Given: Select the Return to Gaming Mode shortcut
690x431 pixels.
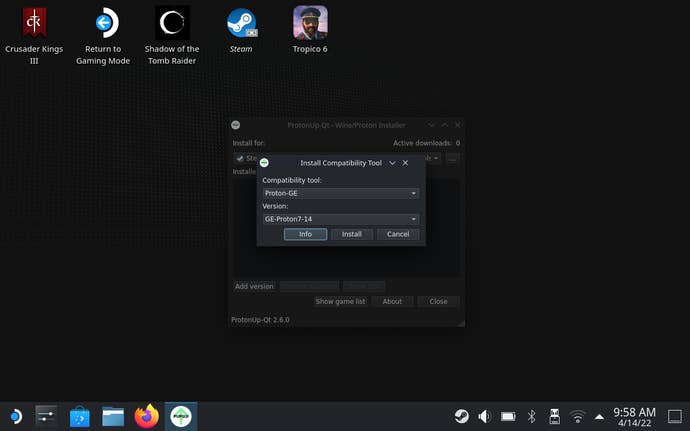Looking at the screenshot, I should coord(103,35).
